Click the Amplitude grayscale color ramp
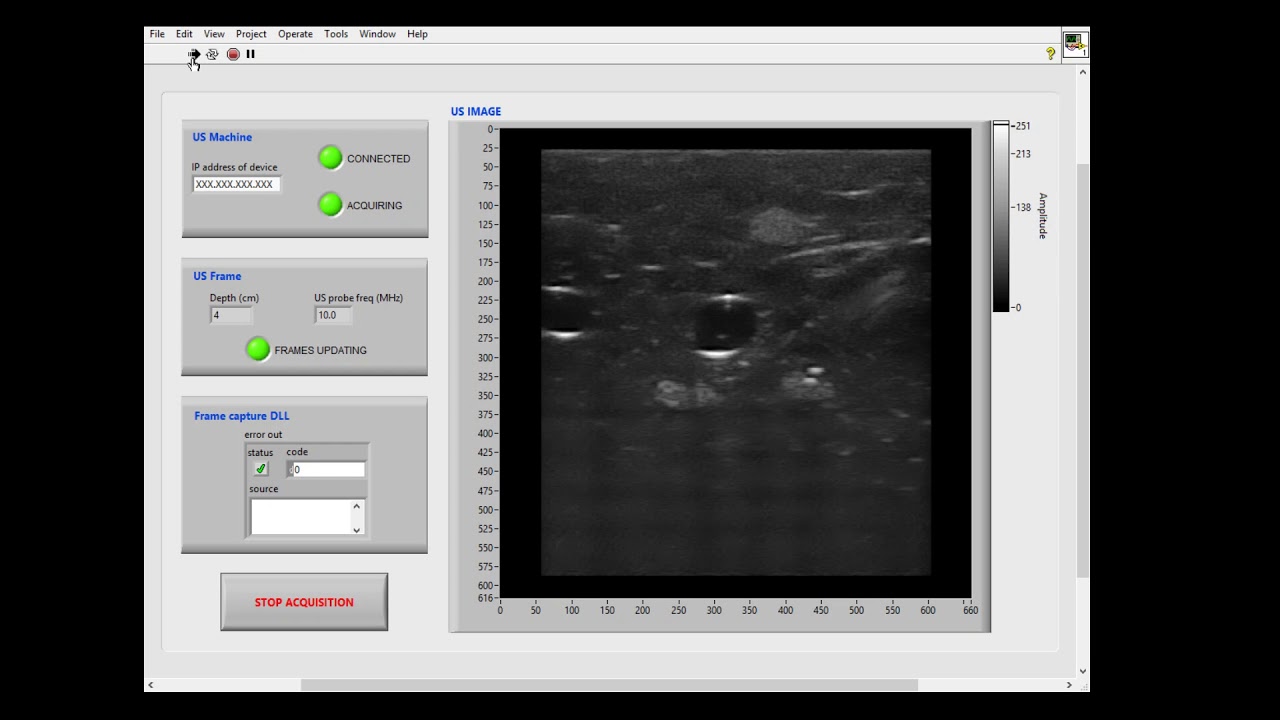This screenshot has height=720, width=1280. (1001, 216)
